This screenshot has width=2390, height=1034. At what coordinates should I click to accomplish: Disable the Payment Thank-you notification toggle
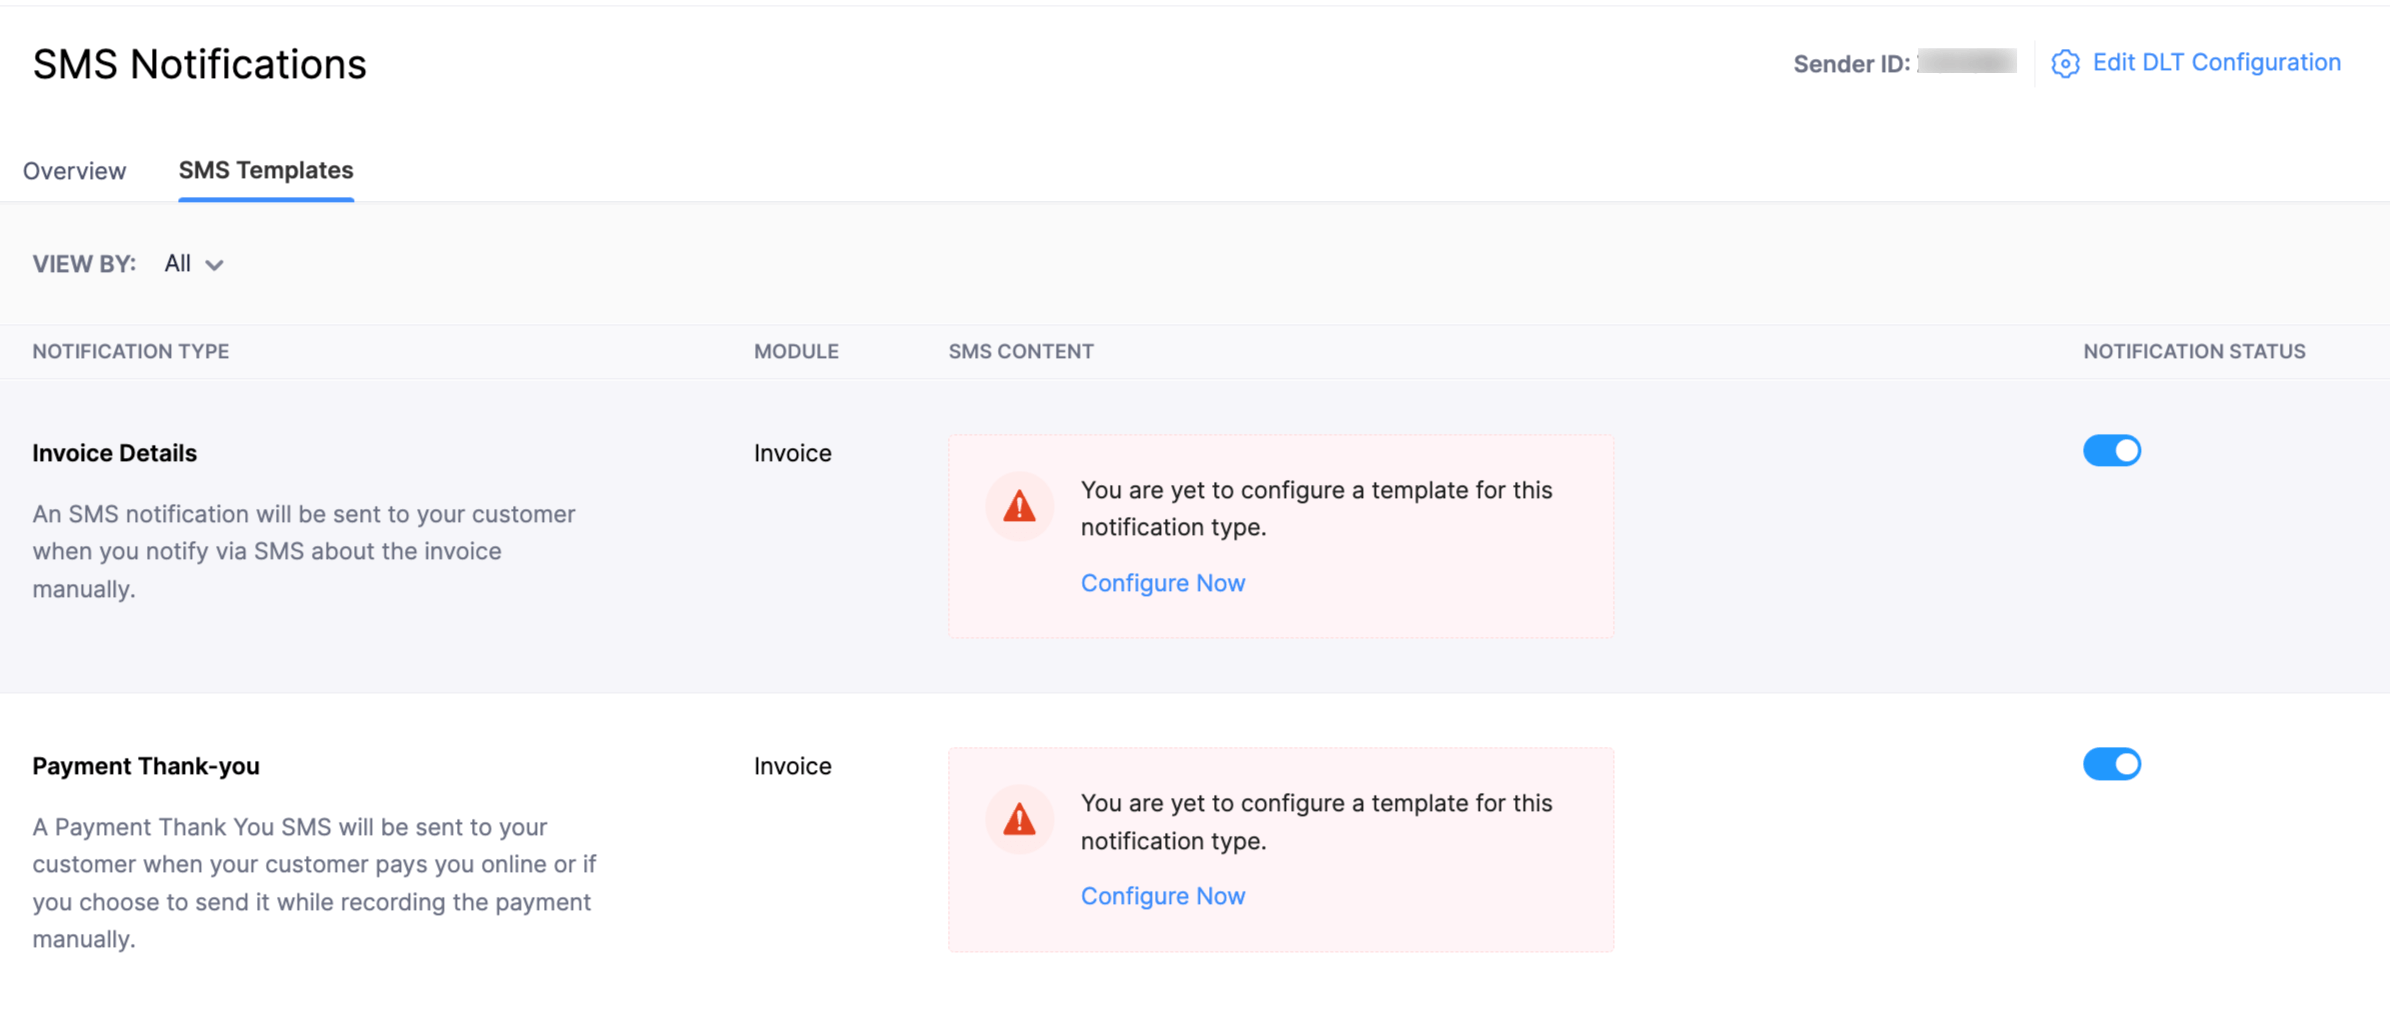[2112, 764]
